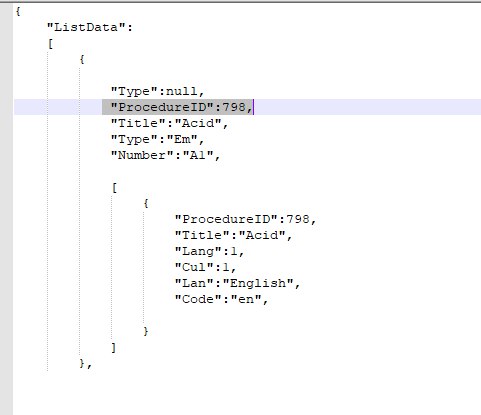Click the nested array's opening square bracket
This screenshot has width=481, height=415.
point(114,188)
